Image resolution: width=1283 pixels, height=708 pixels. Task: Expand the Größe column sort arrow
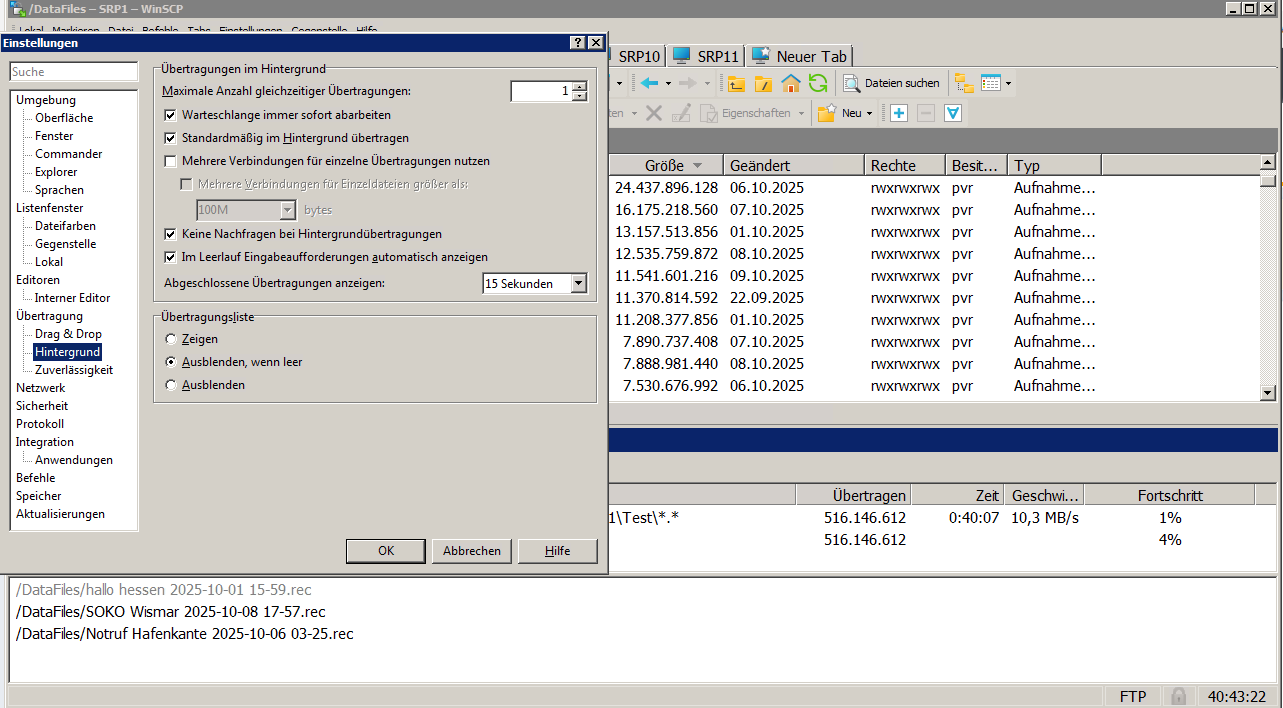tap(697, 166)
